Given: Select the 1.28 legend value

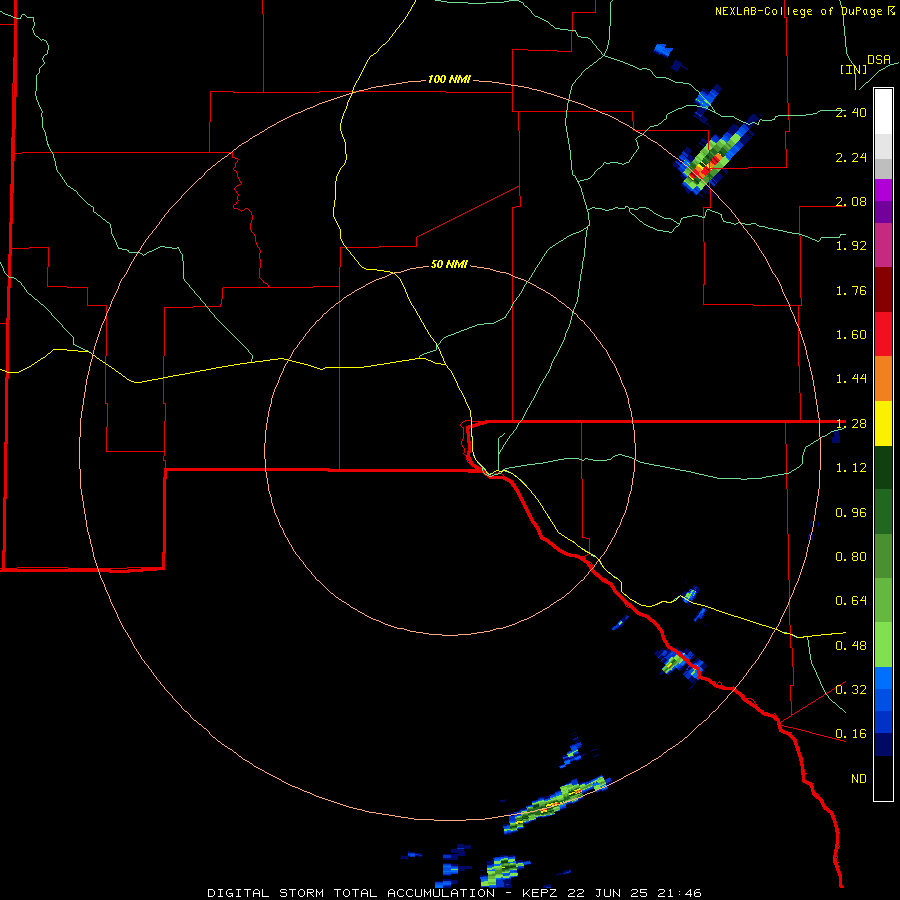Looking at the screenshot, I should [851, 424].
